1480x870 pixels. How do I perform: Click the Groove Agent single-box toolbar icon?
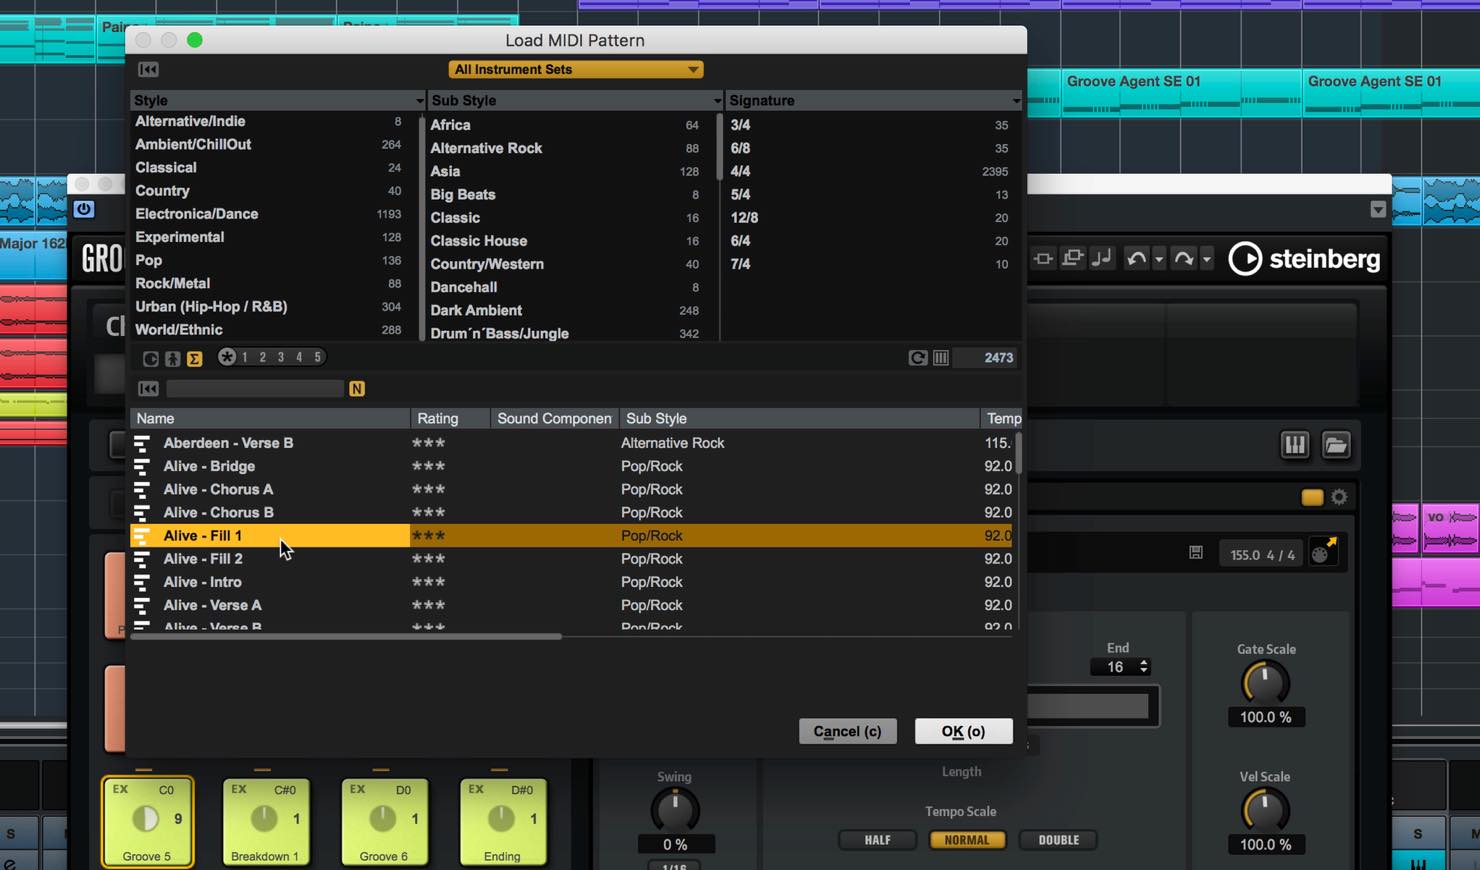(1043, 259)
